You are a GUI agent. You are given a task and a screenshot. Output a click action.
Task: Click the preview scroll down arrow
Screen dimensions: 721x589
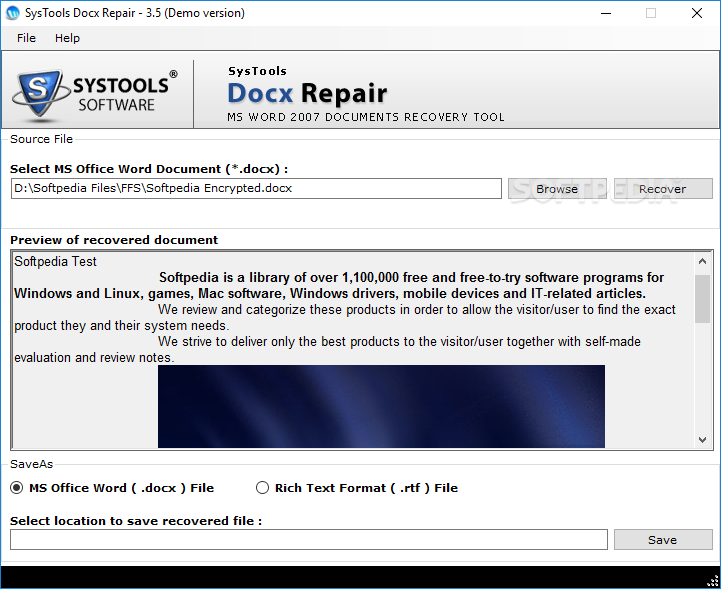point(702,440)
